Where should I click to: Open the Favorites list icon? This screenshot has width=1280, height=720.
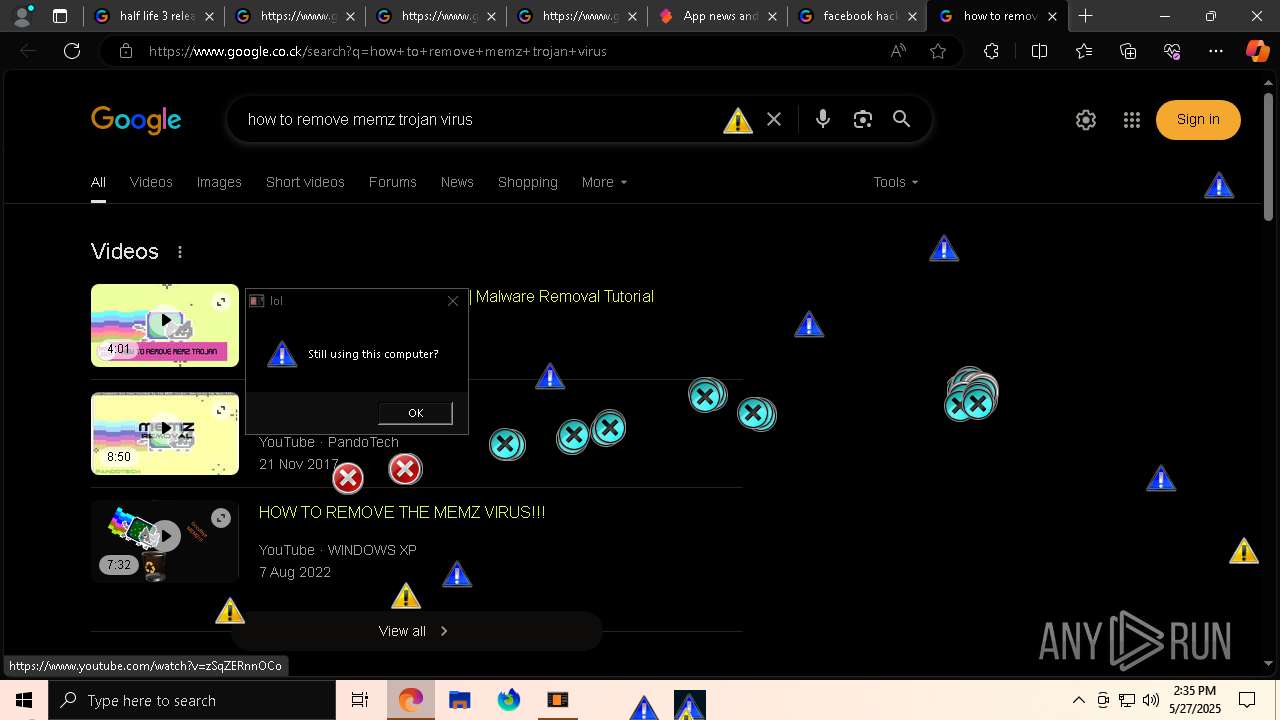1084,51
